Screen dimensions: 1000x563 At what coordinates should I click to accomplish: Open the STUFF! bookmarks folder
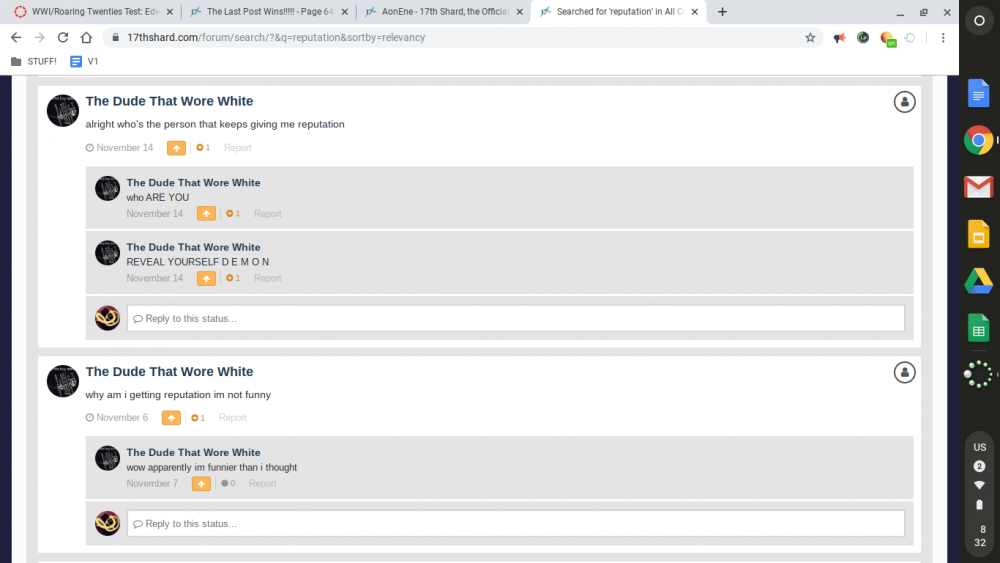point(34,61)
